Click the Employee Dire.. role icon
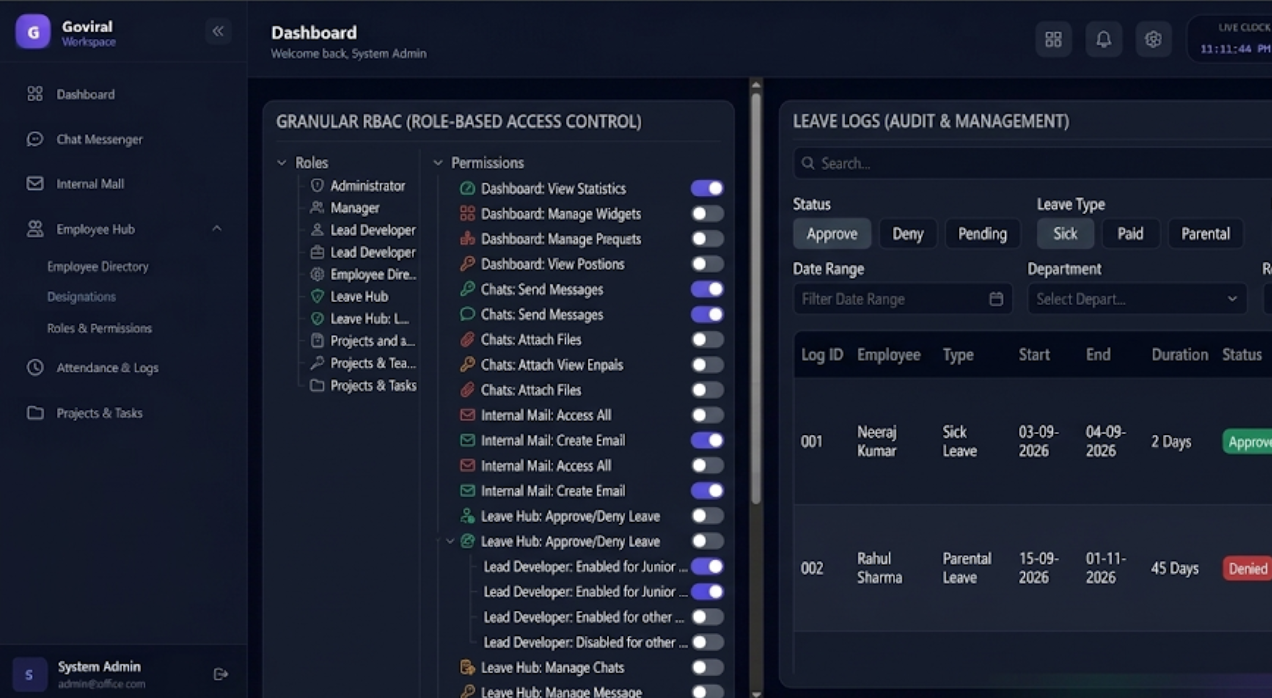 (317, 274)
